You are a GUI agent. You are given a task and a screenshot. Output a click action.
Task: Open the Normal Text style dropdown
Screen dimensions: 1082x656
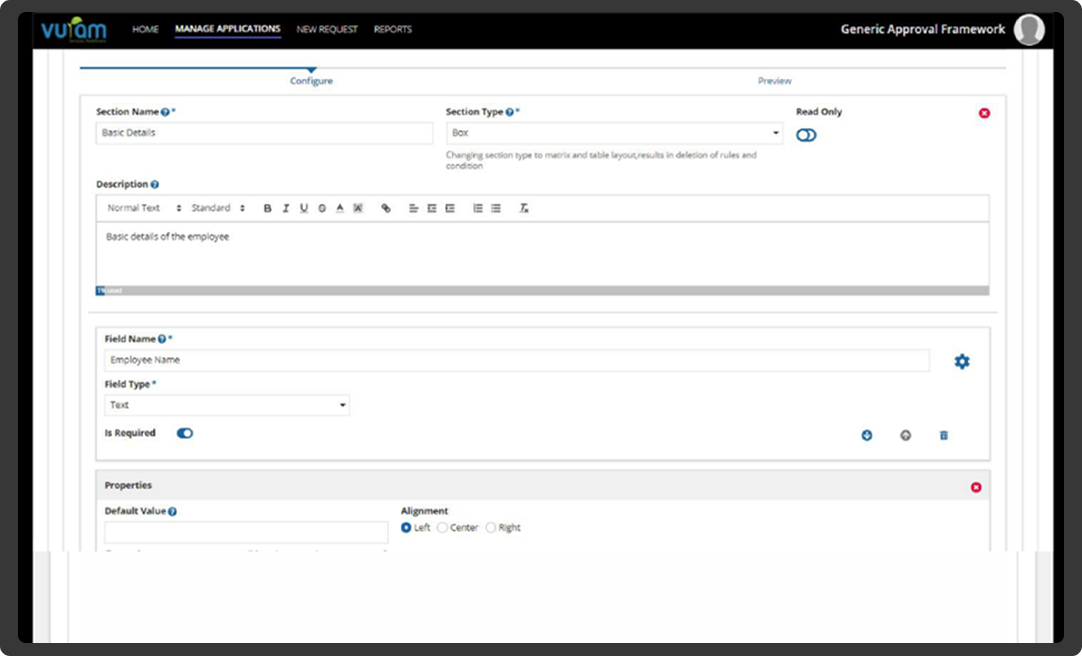coord(144,208)
